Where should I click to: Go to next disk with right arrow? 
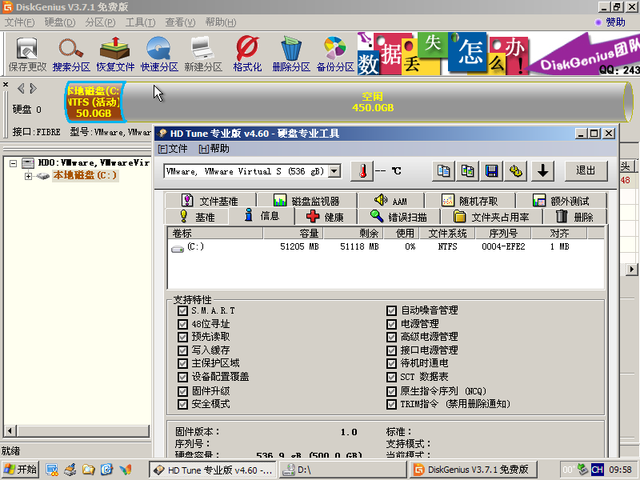pyautogui.click(x=33, y=89)
